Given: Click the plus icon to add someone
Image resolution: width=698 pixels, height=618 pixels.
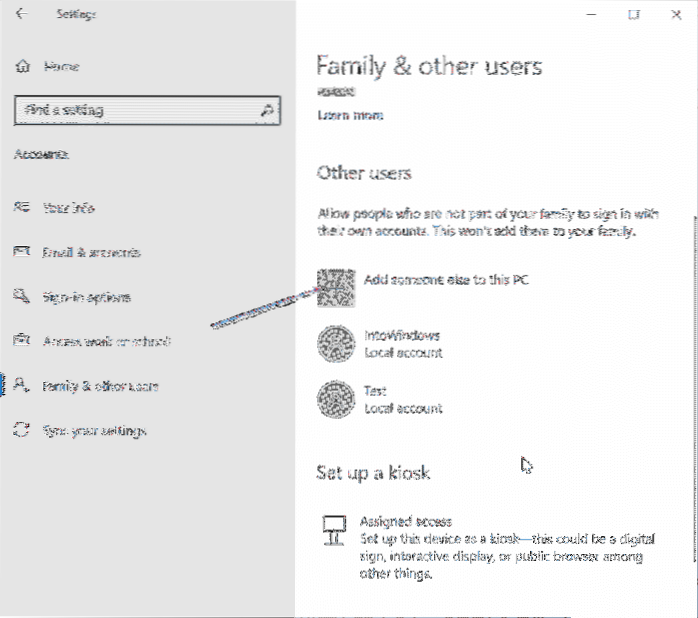Looking at the screenshot, I should [x=335, y=288].
